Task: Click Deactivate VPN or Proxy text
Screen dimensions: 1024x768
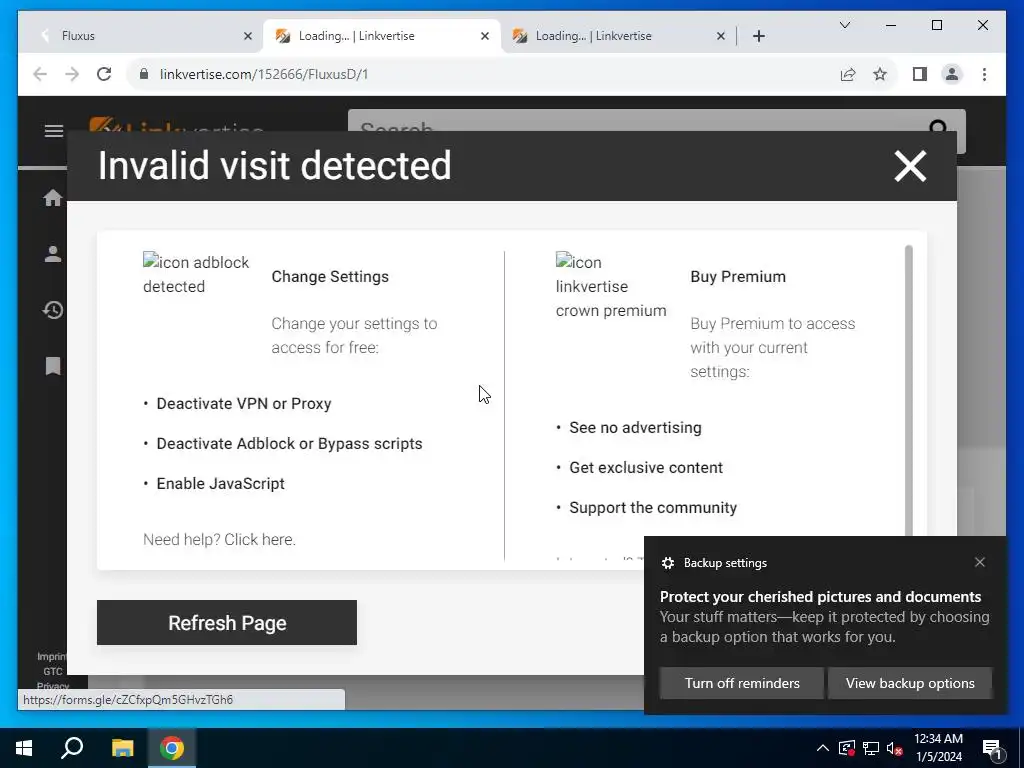Action: 244,404
